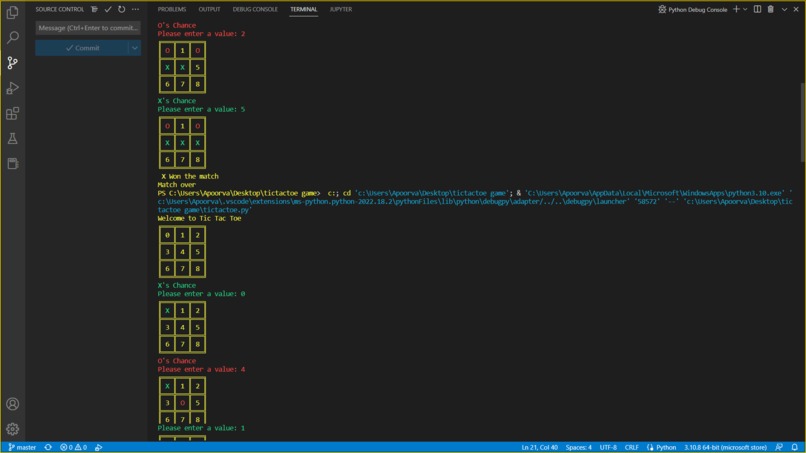
Task: Click CRLF end of line setting
Action: (x=631, y=447)
